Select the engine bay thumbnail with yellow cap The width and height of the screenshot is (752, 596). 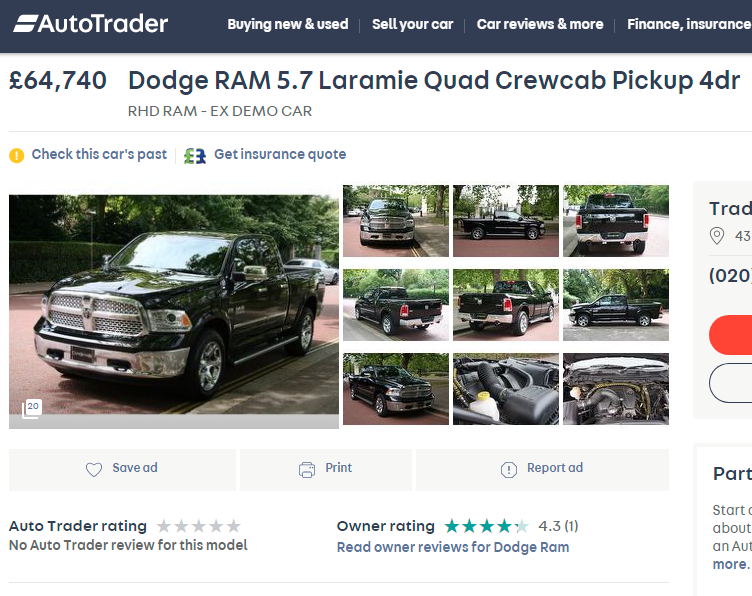[x=506, y=389]
